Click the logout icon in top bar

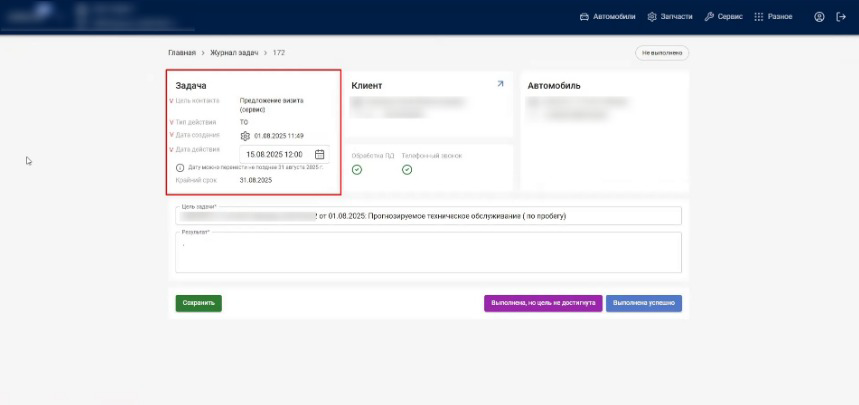840,17
